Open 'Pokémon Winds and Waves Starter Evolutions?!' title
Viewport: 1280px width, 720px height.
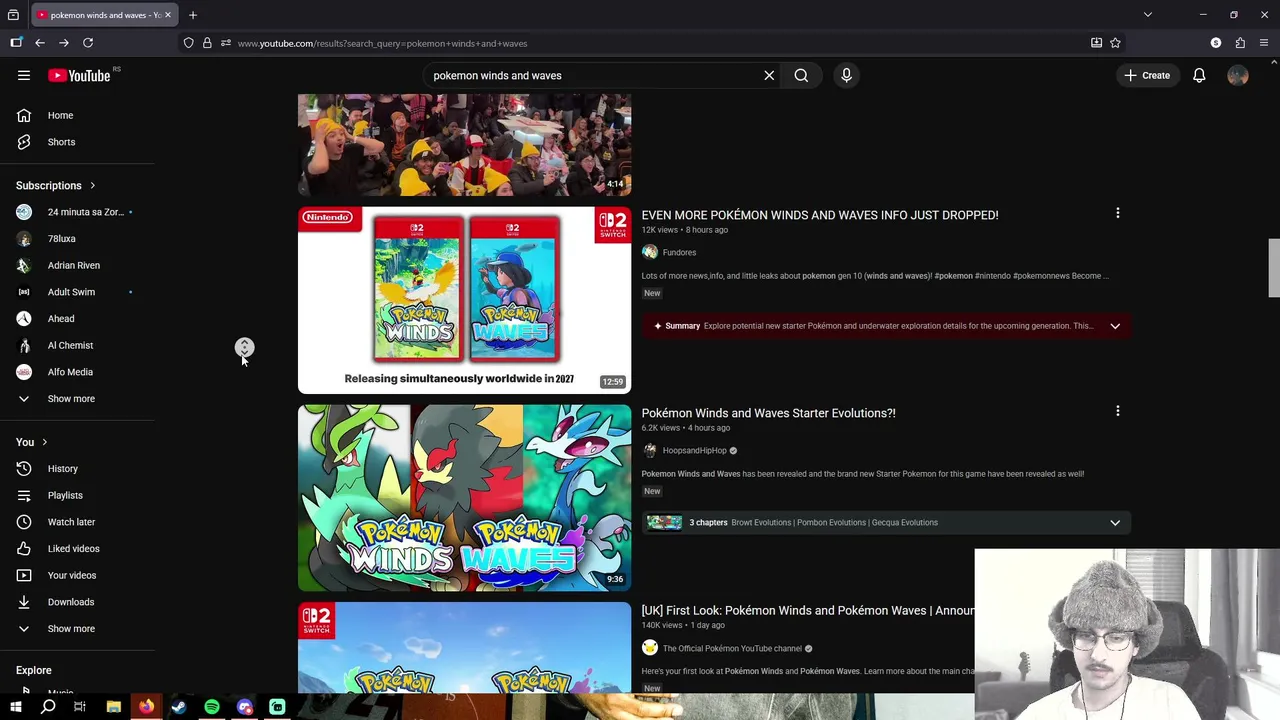768,413
